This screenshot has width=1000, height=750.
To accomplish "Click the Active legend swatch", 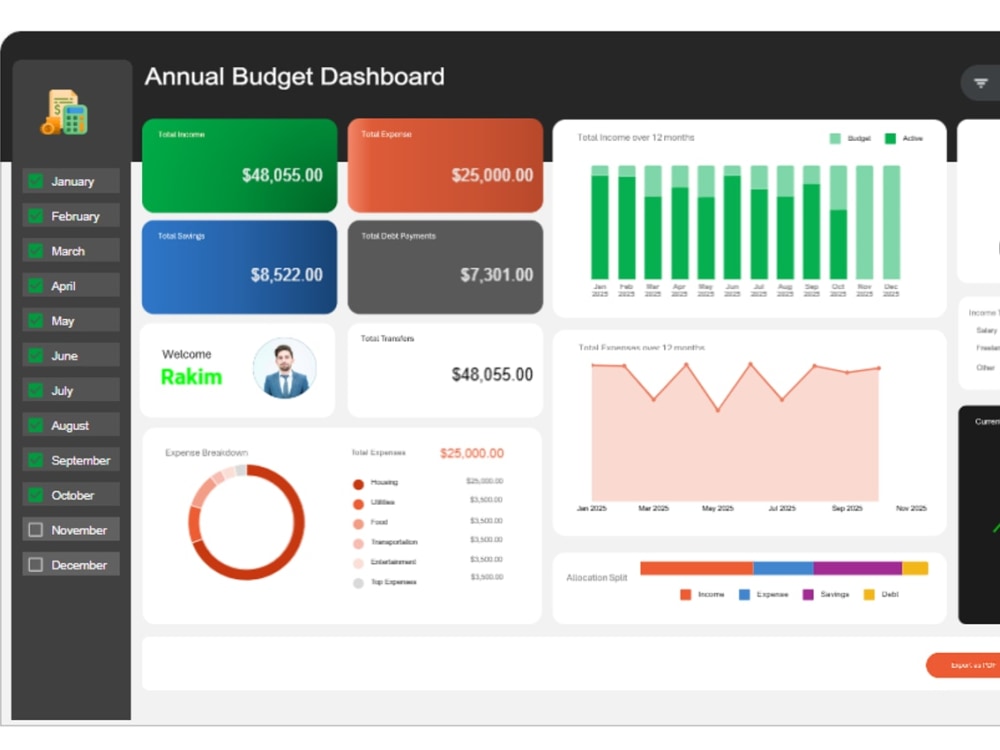I will (890, 138).
